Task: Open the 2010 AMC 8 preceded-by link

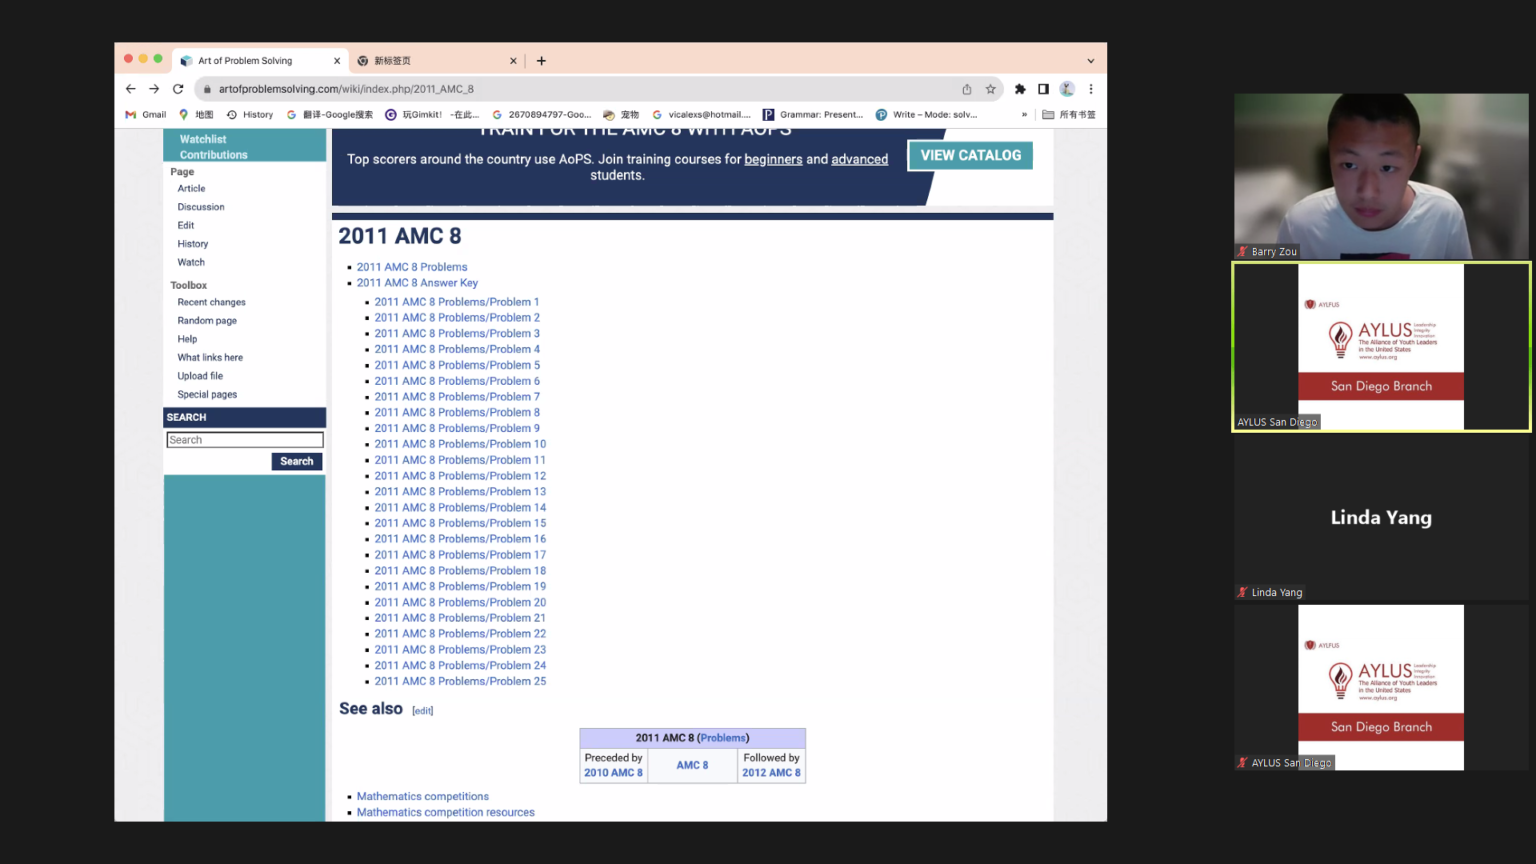Action: (613, 773)
